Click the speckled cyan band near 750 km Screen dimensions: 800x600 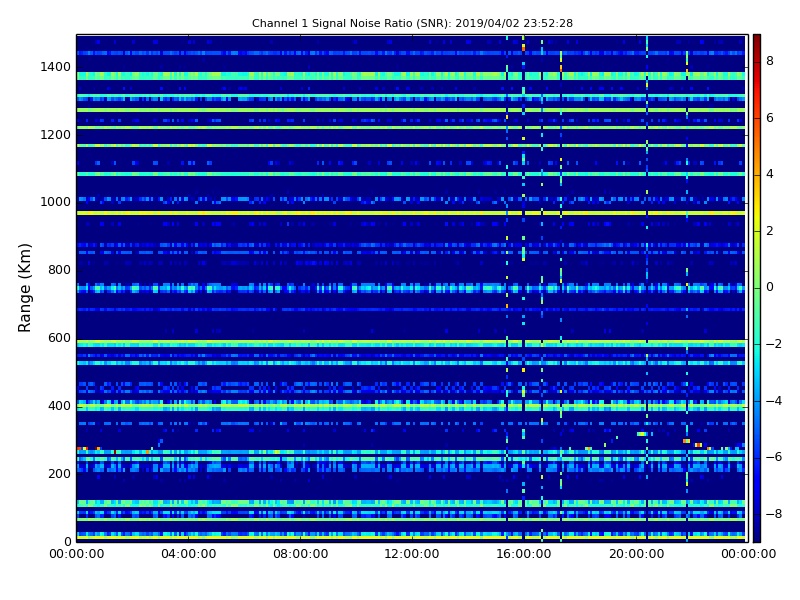click(411, 288)
